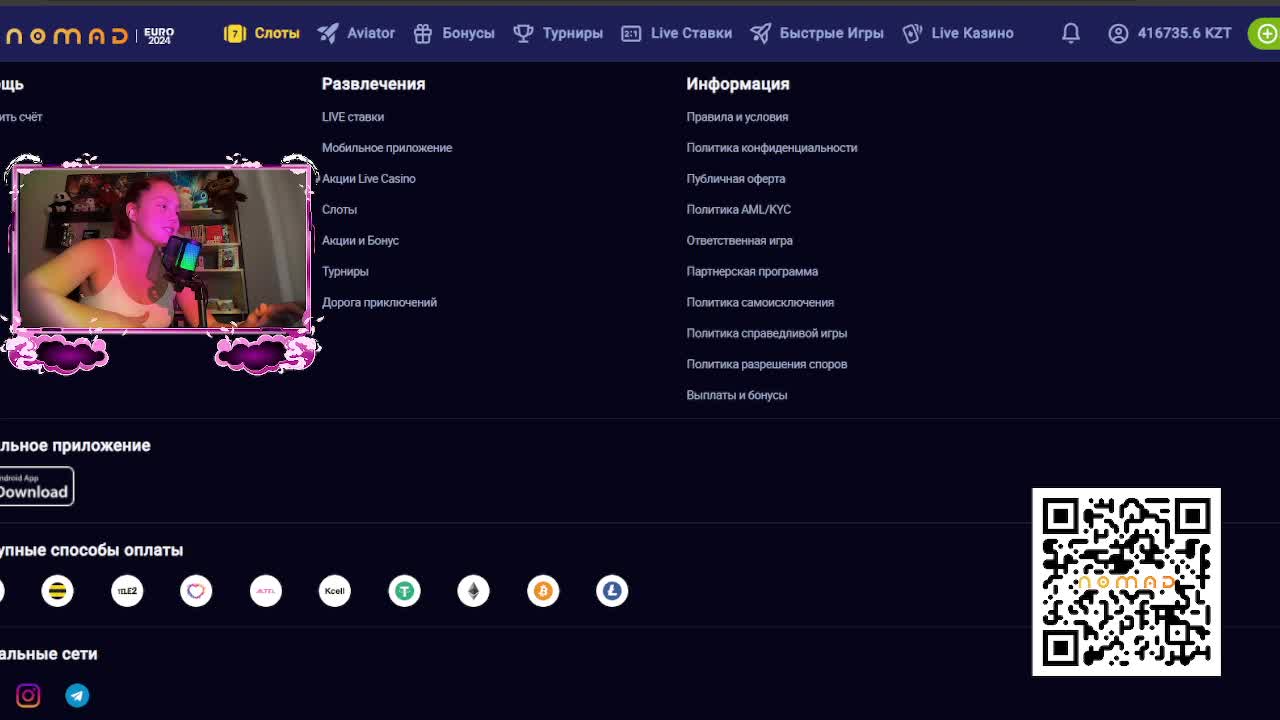Open the Турниры menu item
1280x720 pixels.
(558, 33)
